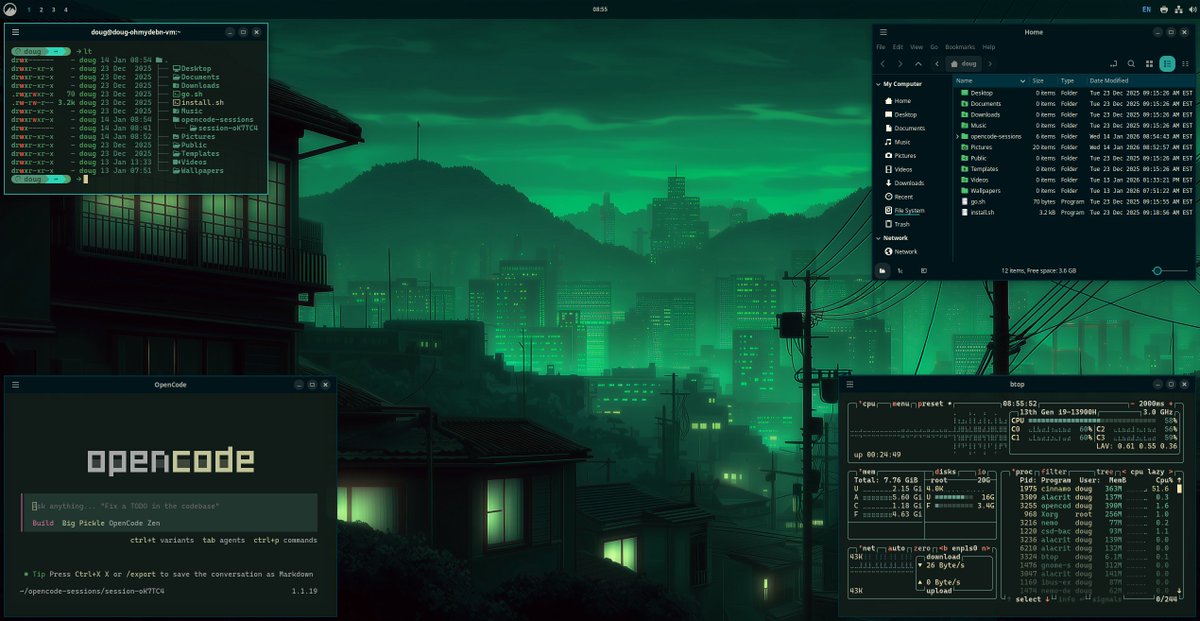This screenshot has width=1200, height=621.
Task: Open hamburger menu of OpenCode window
Action: click(x=15, y=385)
